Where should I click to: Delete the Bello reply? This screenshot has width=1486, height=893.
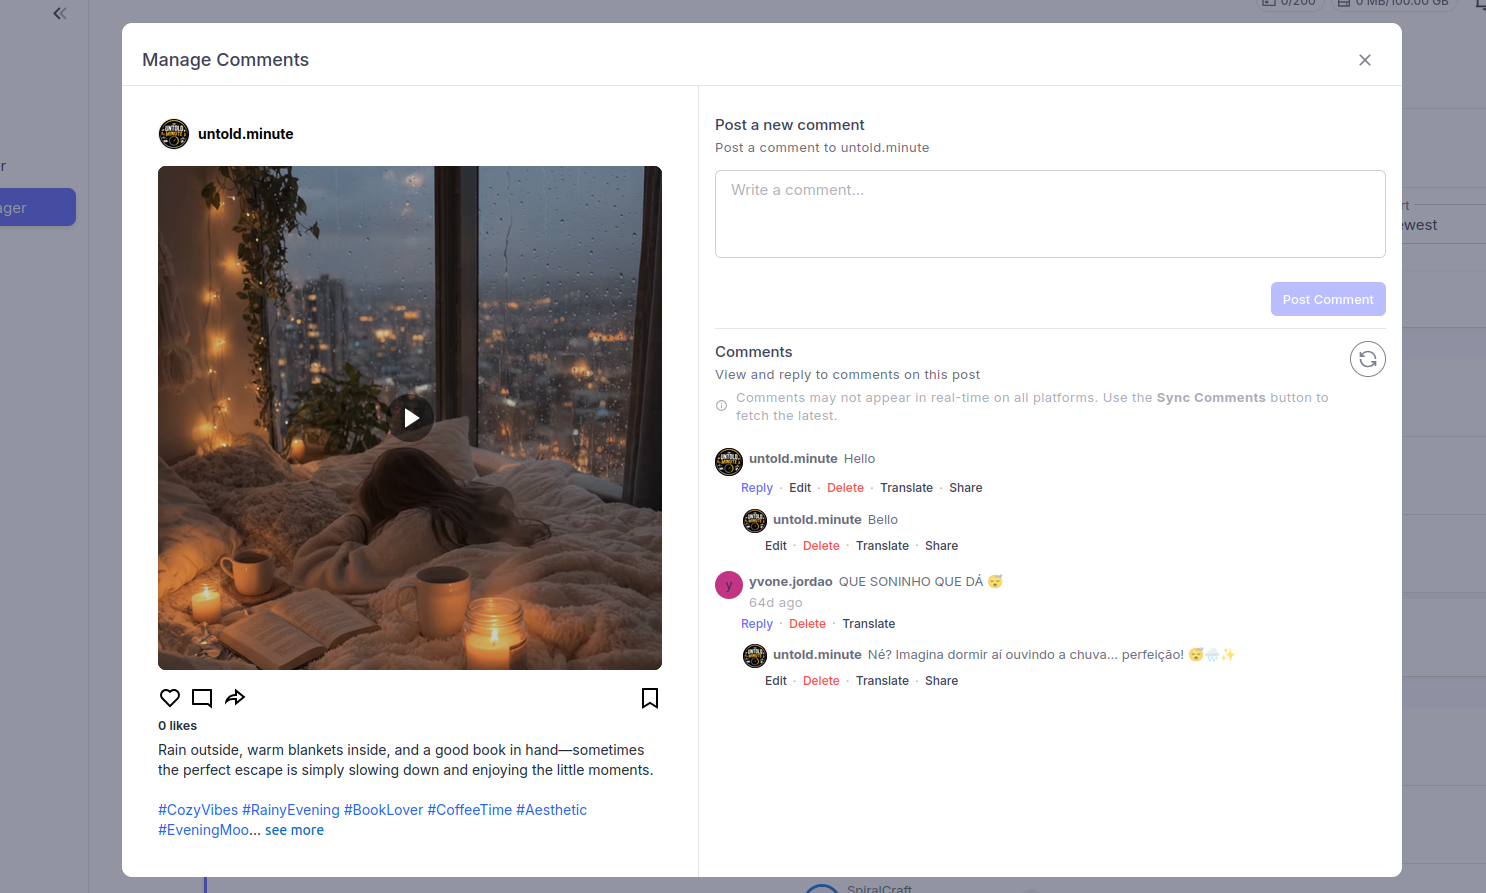821,546
